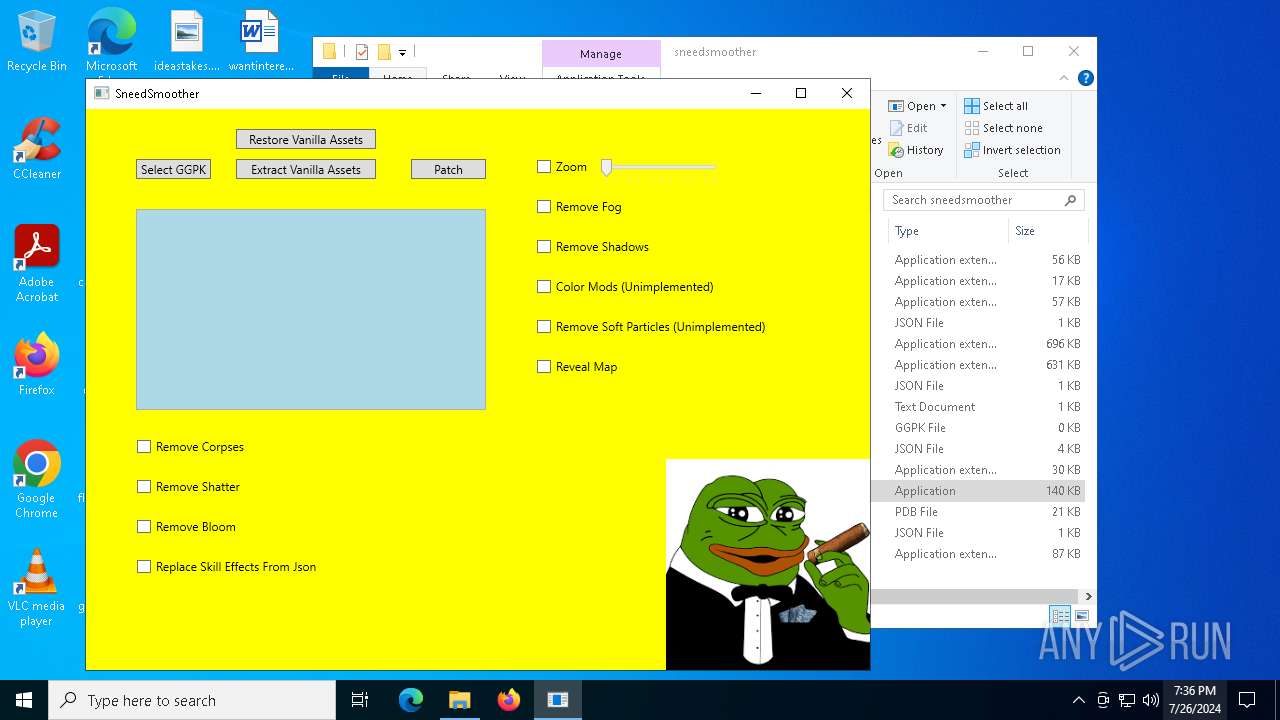
Task: Open the Customize Quick Access Toolbar dropdown
Action: point(402,52)
